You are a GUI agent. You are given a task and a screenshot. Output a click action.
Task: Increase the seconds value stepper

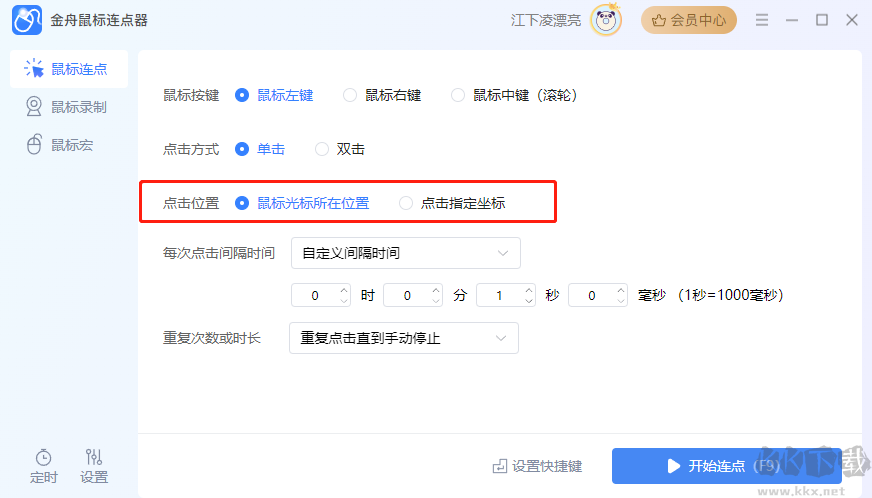click(x=529, y=289)
